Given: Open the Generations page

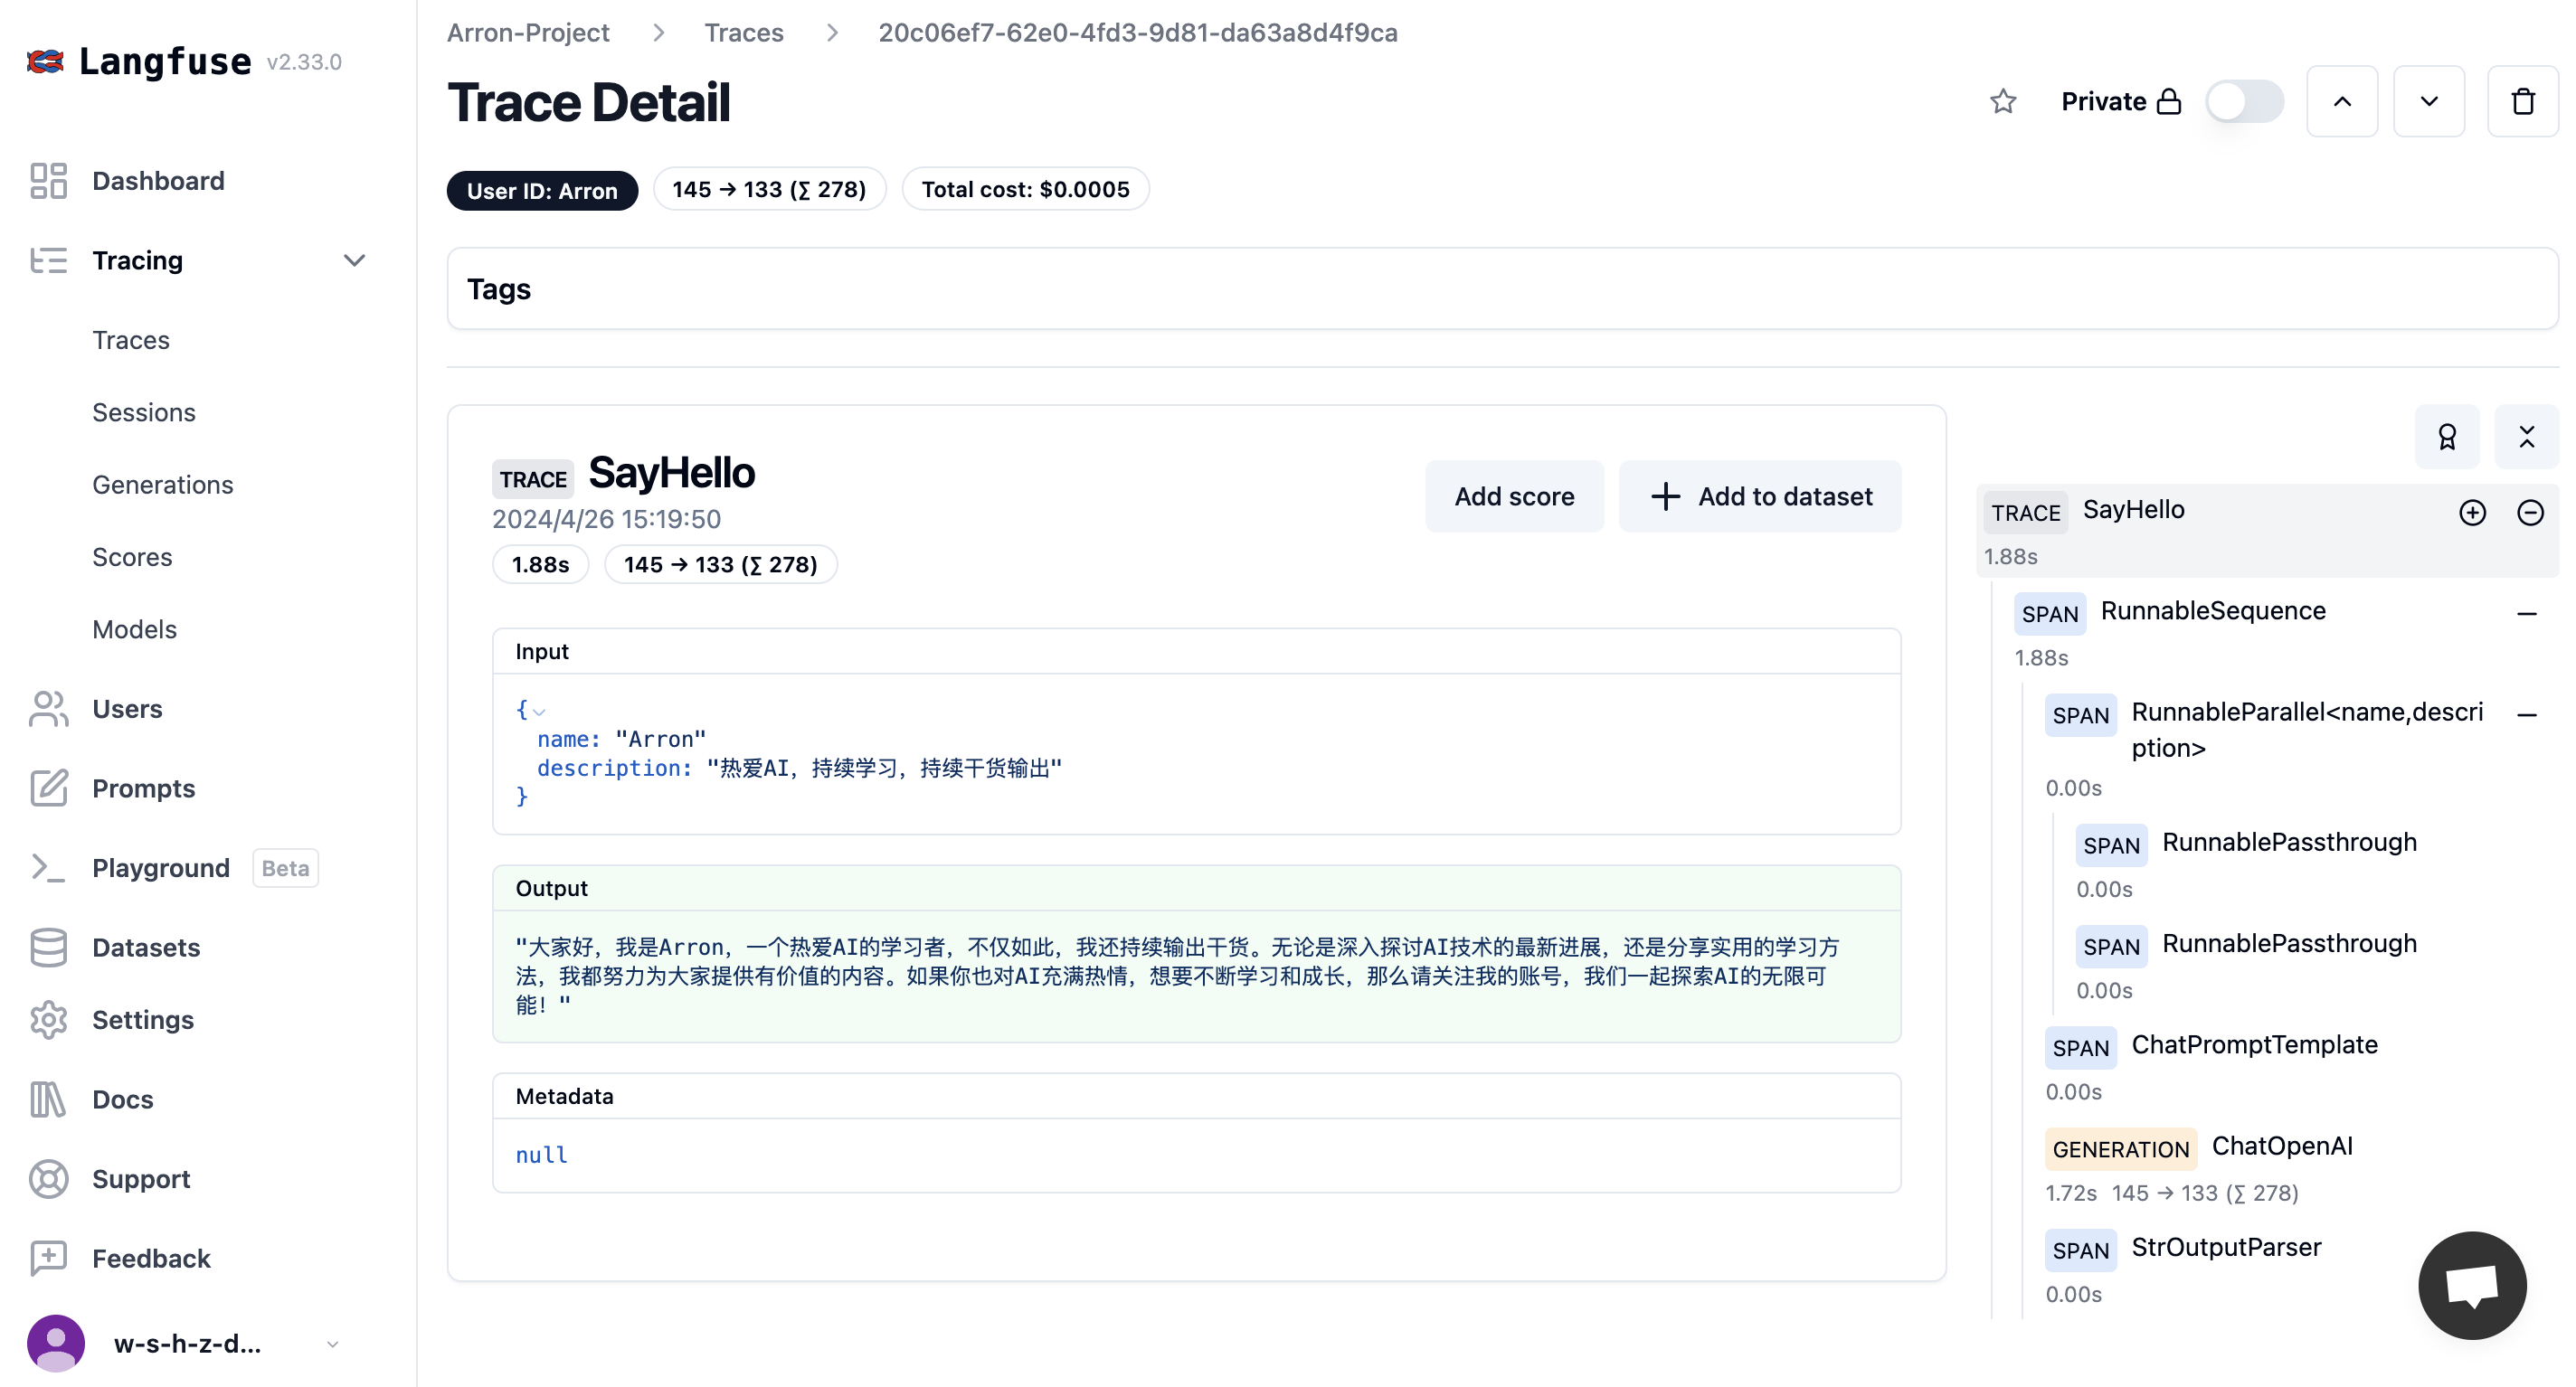Looking at the screenshot, I should [x=162, y=485].
